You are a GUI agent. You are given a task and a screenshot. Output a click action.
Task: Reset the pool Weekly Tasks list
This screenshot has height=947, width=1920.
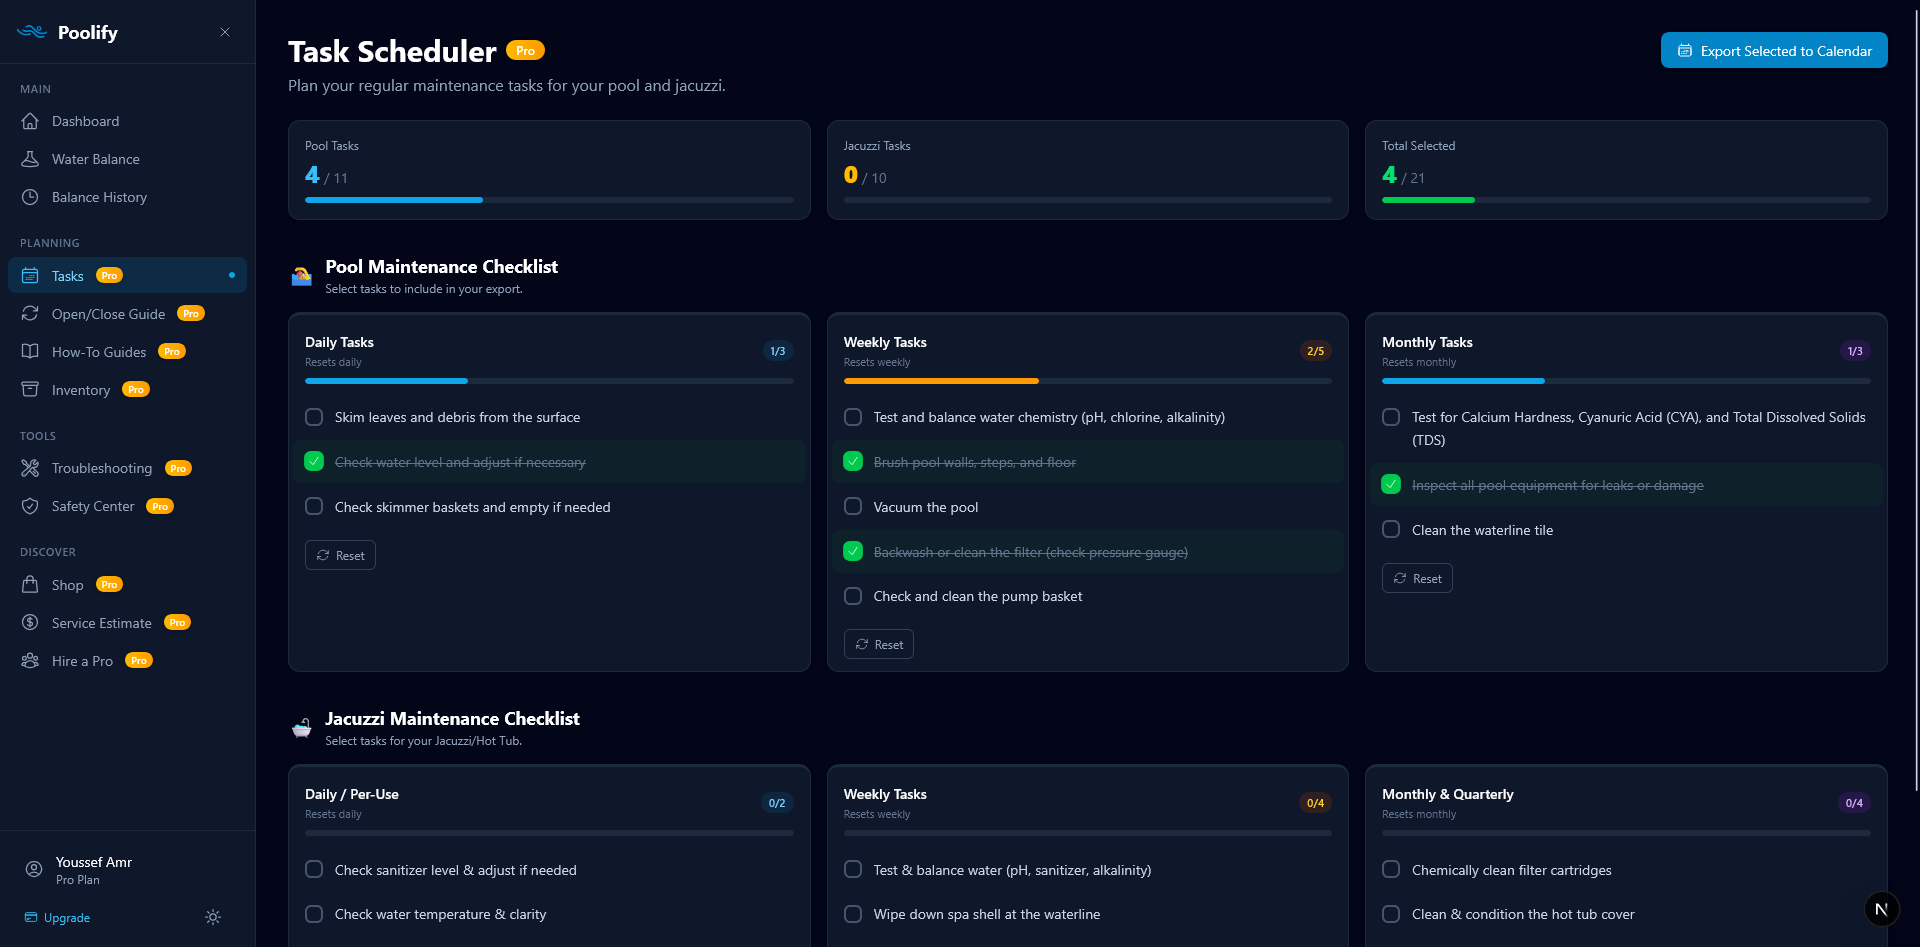pyautogui.click(x=879, y=644)
